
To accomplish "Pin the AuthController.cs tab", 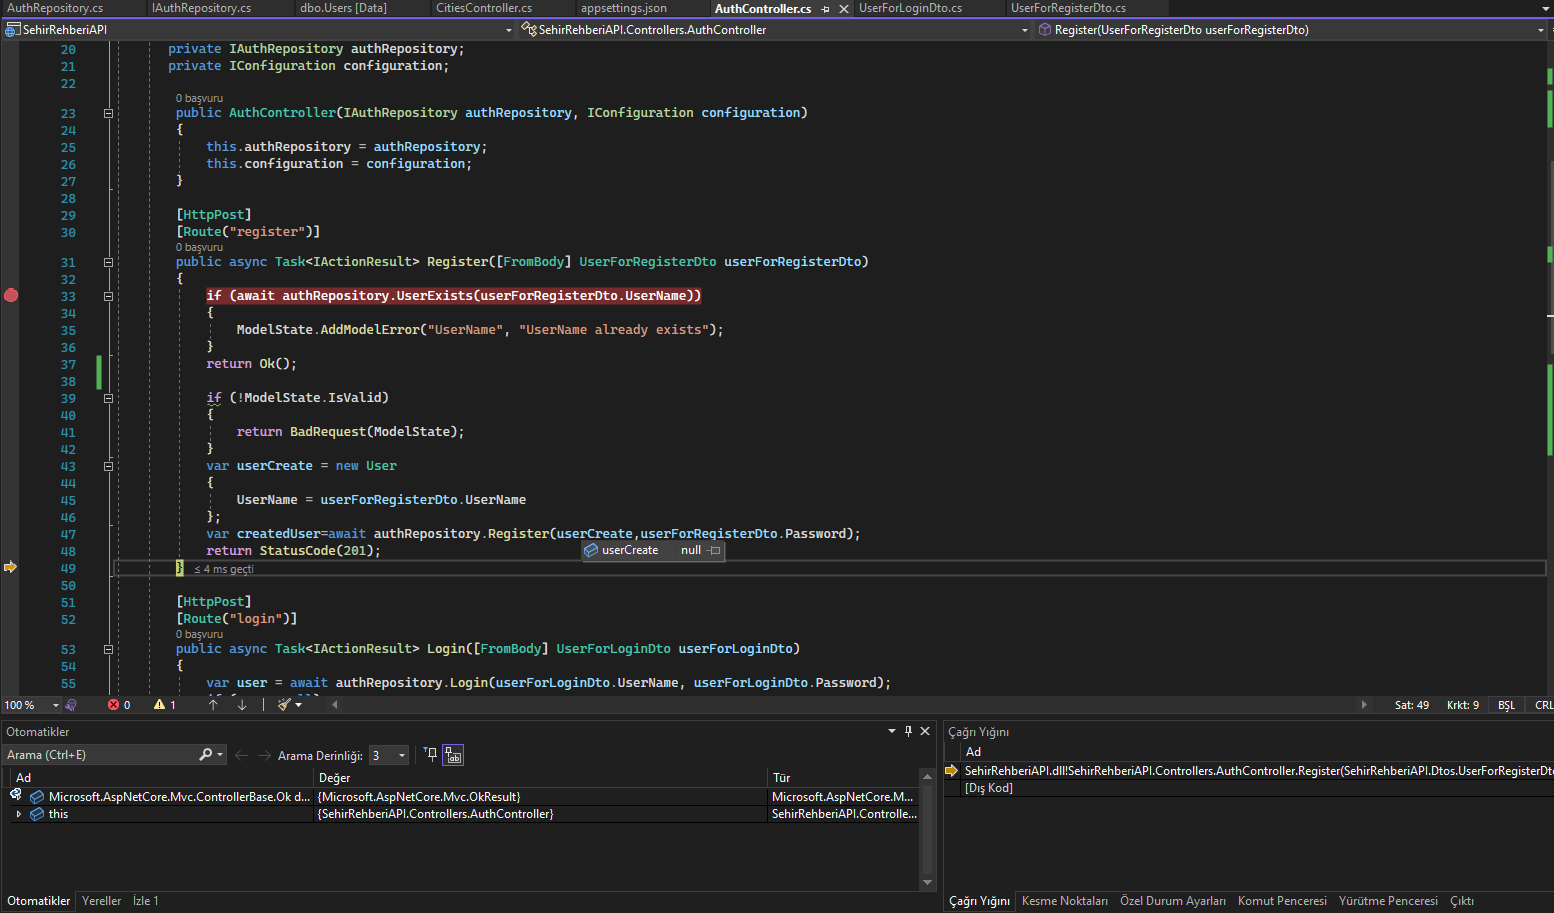I will click(x=825, y=9).
